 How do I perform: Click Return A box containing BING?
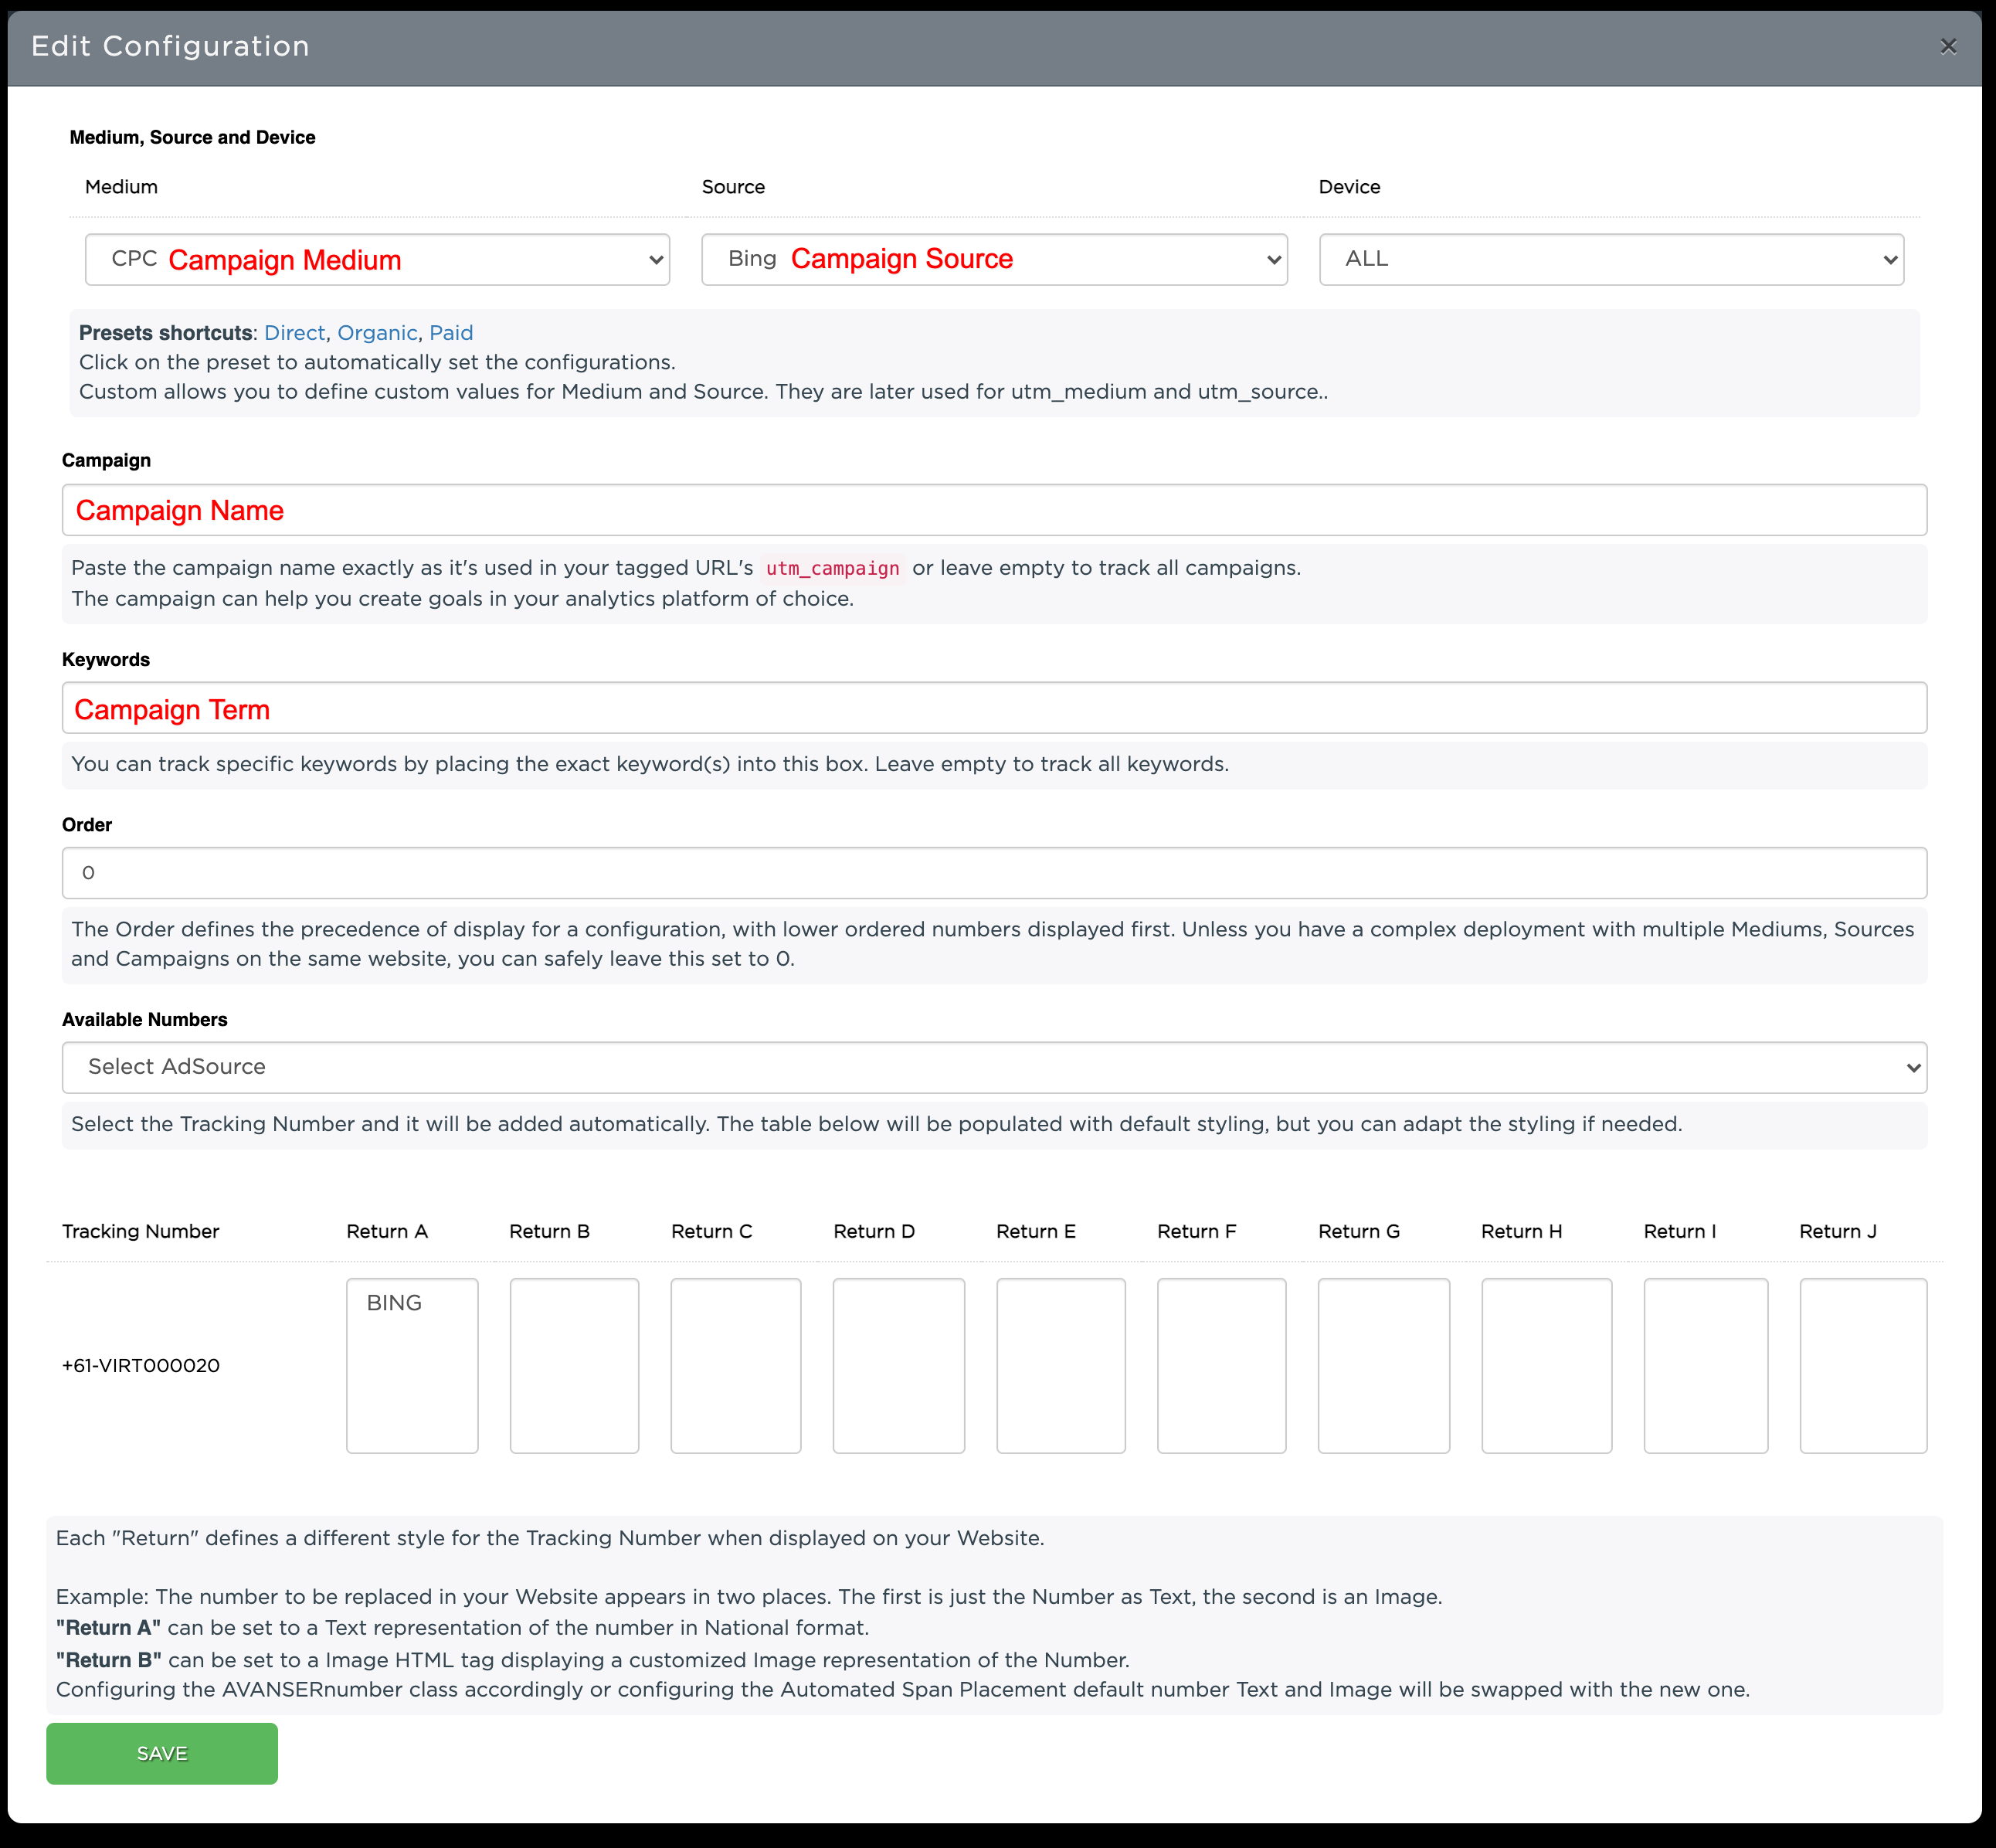(412, 1365)
